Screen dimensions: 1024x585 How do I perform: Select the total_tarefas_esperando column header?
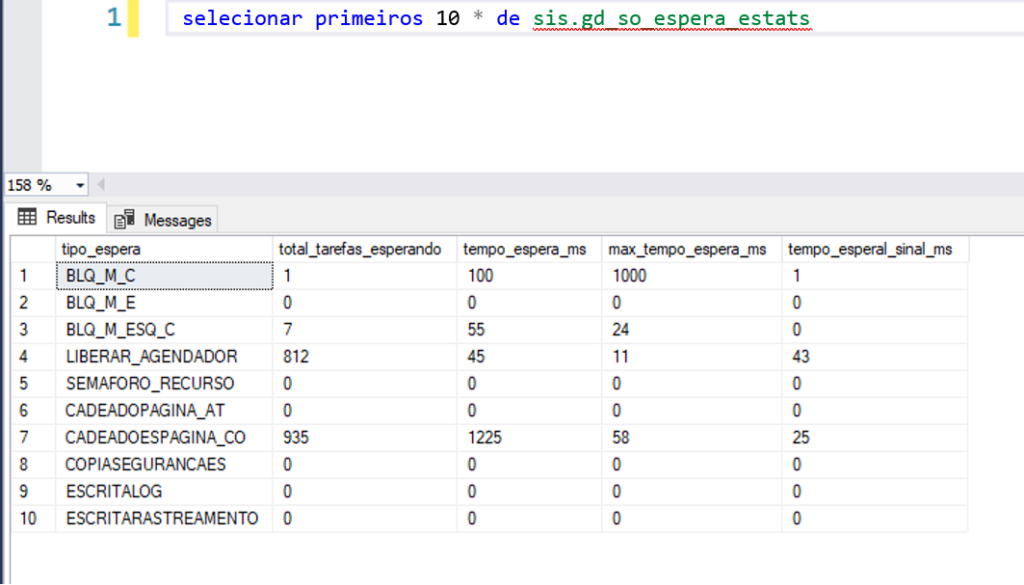pyautogui.click(x=364, y=249)
